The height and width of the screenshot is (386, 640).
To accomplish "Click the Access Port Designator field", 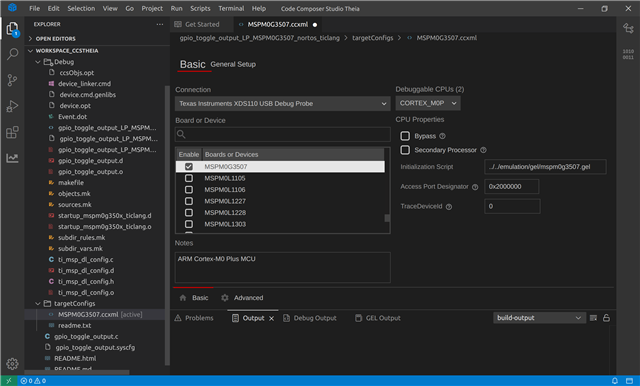I will coord(511,186).
